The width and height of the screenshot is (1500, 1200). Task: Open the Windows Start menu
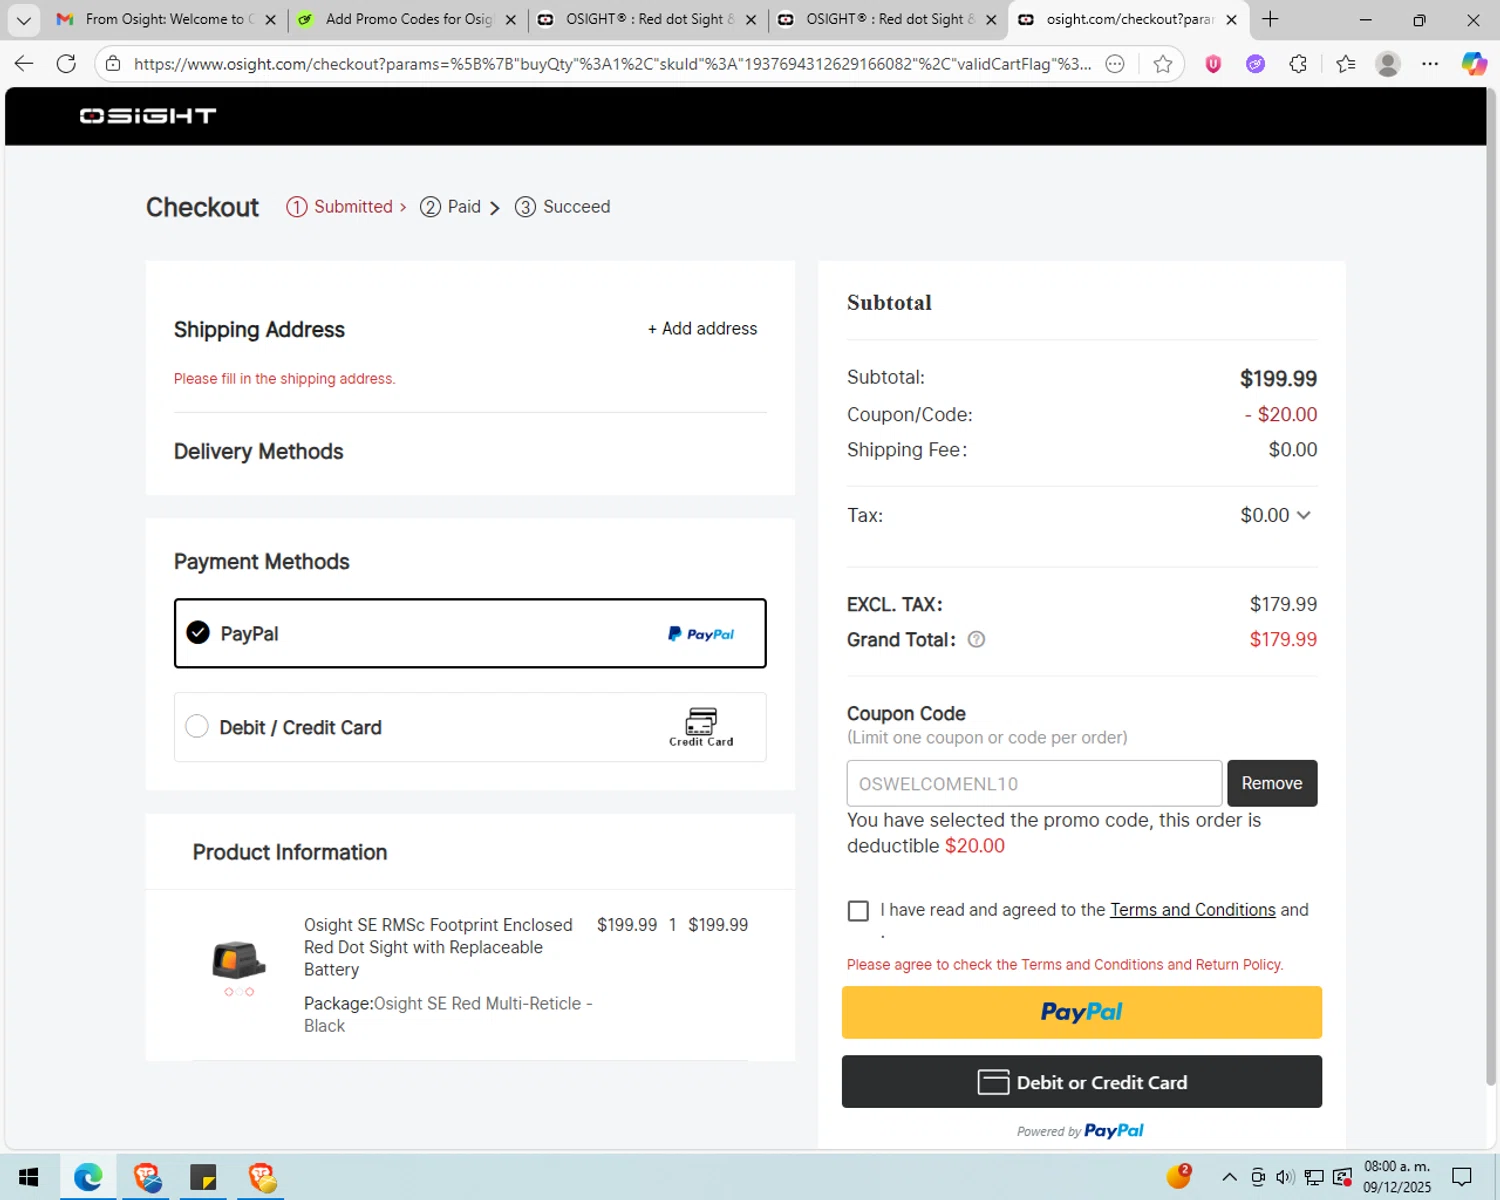[28, 1178]
